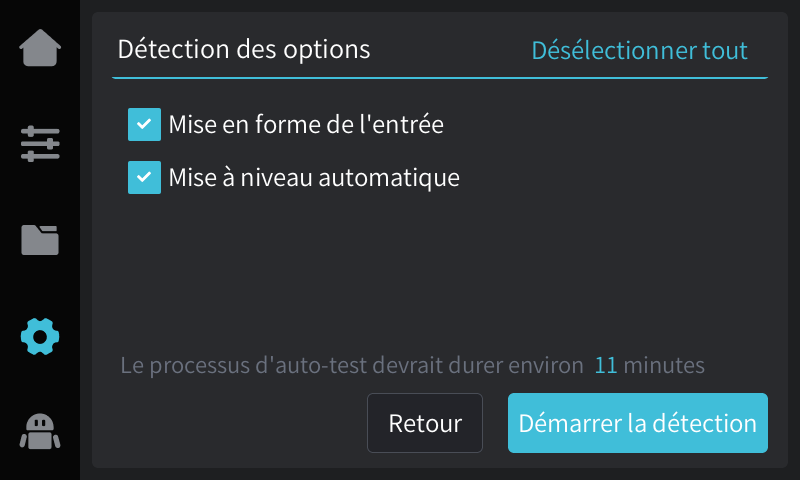Select the settings gear icon
800x480 pixels.
(x=40, y=336)
